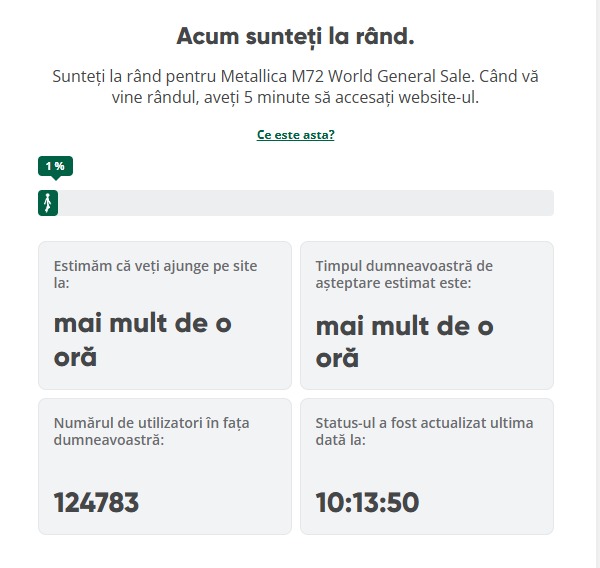
Task: Click "Estimăm că veți ajunge pe site la:" label
Action: pyautogui.click(x=156, y=275)
